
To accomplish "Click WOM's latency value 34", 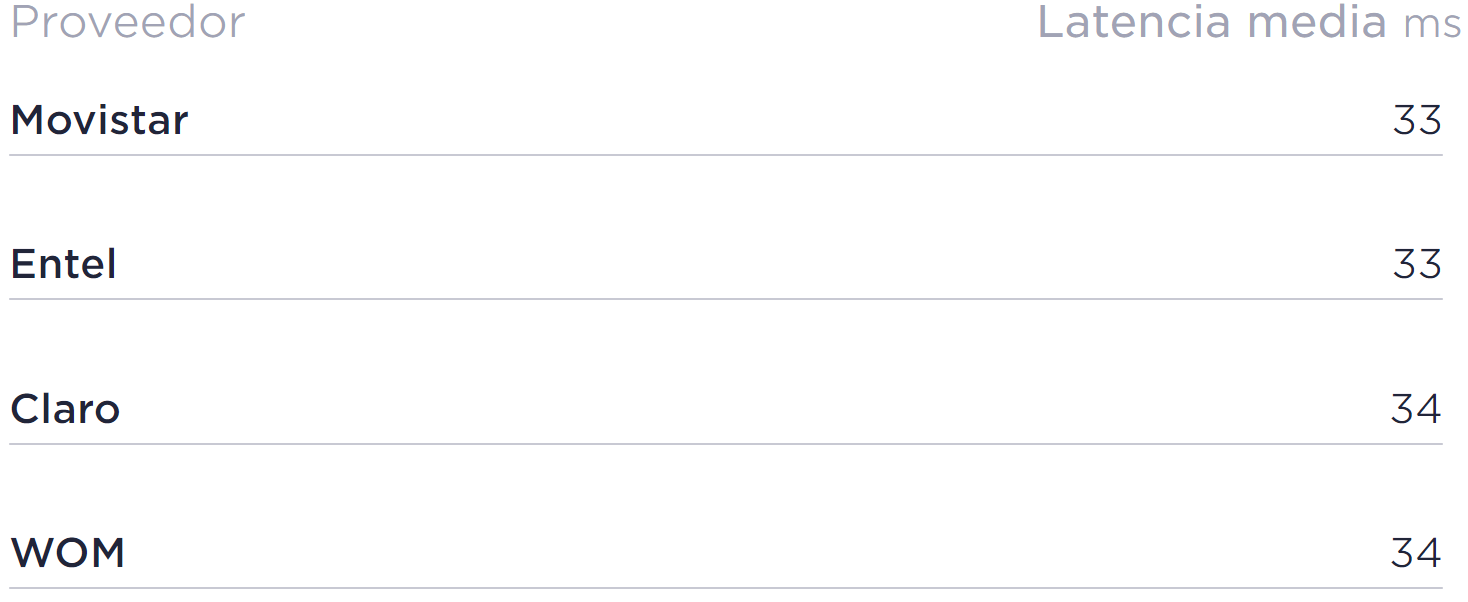I will (1415, 553).
